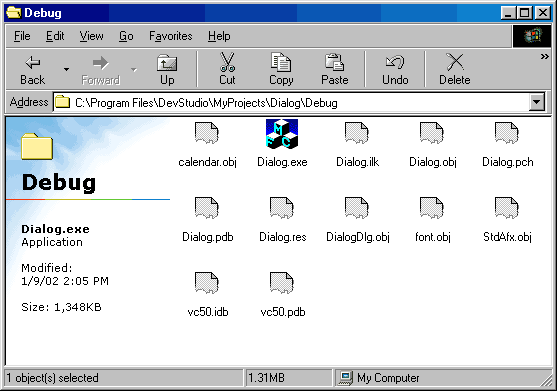The height and width of the screenshot is (391, 557).
Task: Minimize the Debug window
Action: click(x=508, y=13)
